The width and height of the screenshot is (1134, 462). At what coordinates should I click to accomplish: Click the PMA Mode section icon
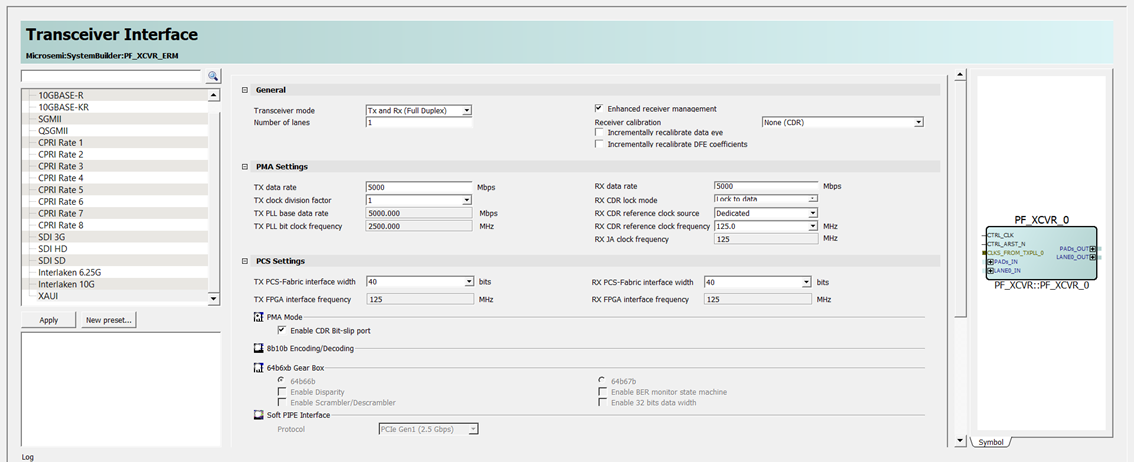click(x=259, y=317)
